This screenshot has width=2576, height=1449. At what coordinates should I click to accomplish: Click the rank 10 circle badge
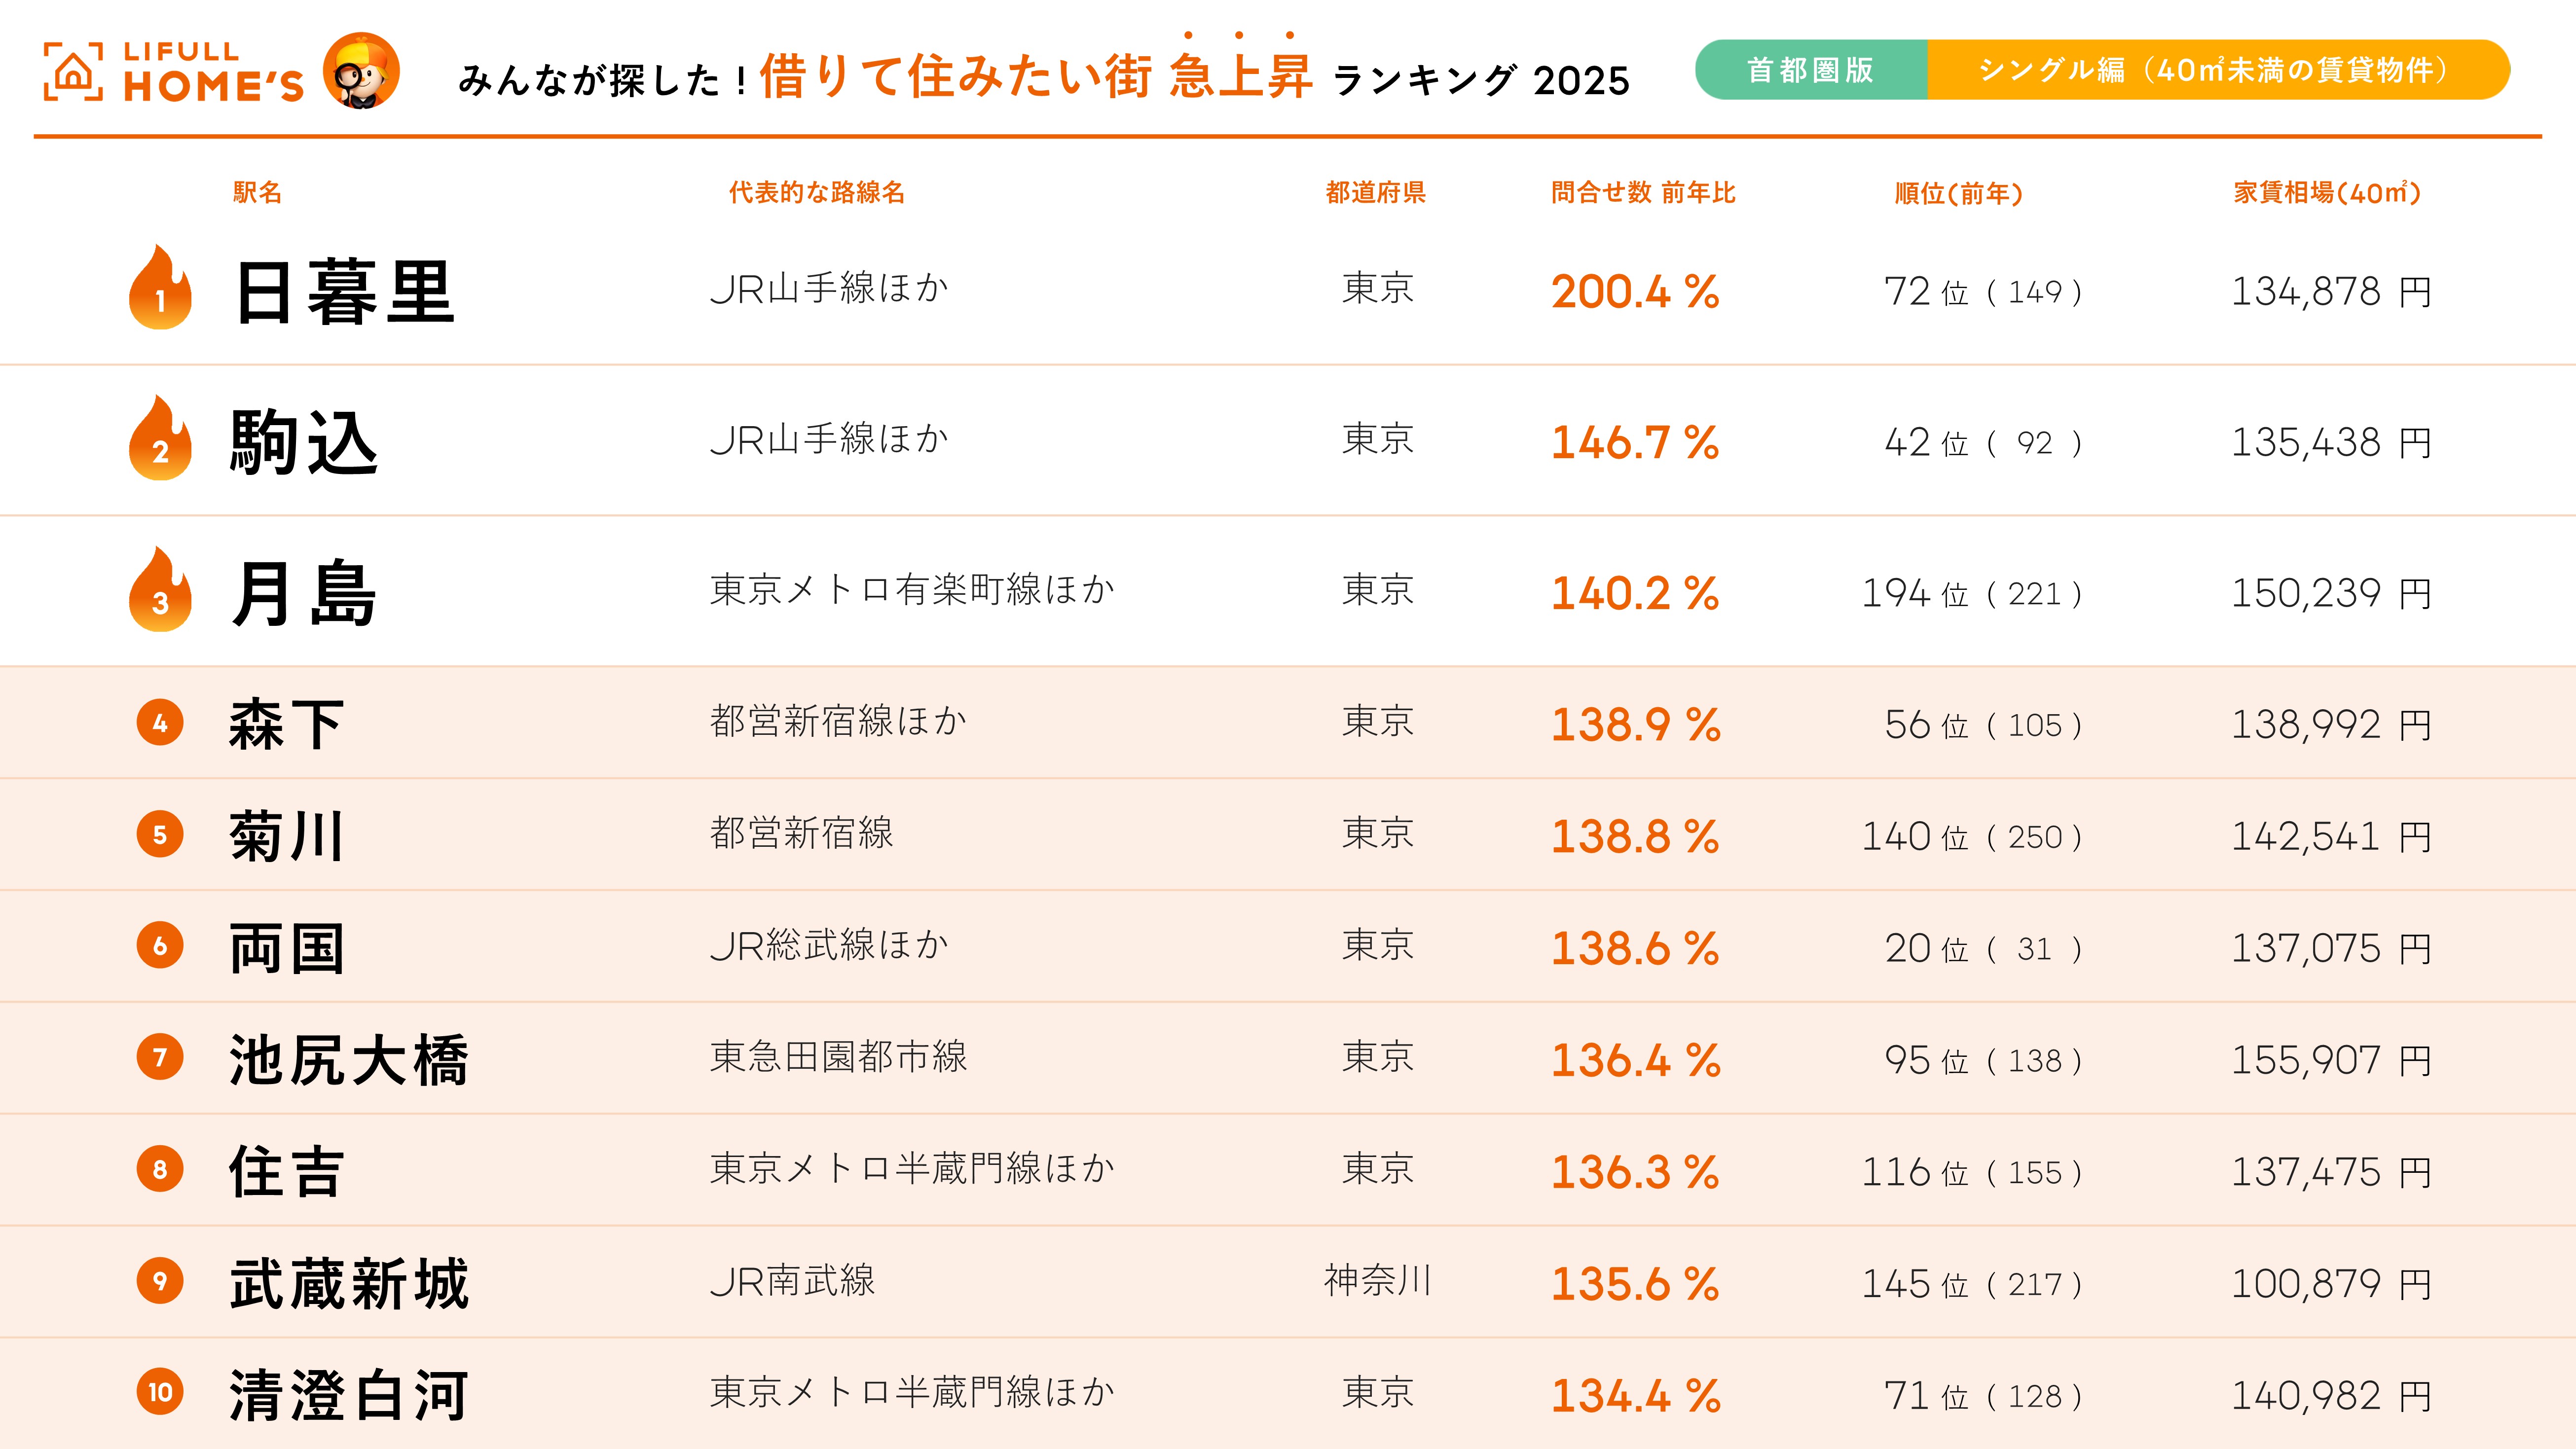(160, 1392)
